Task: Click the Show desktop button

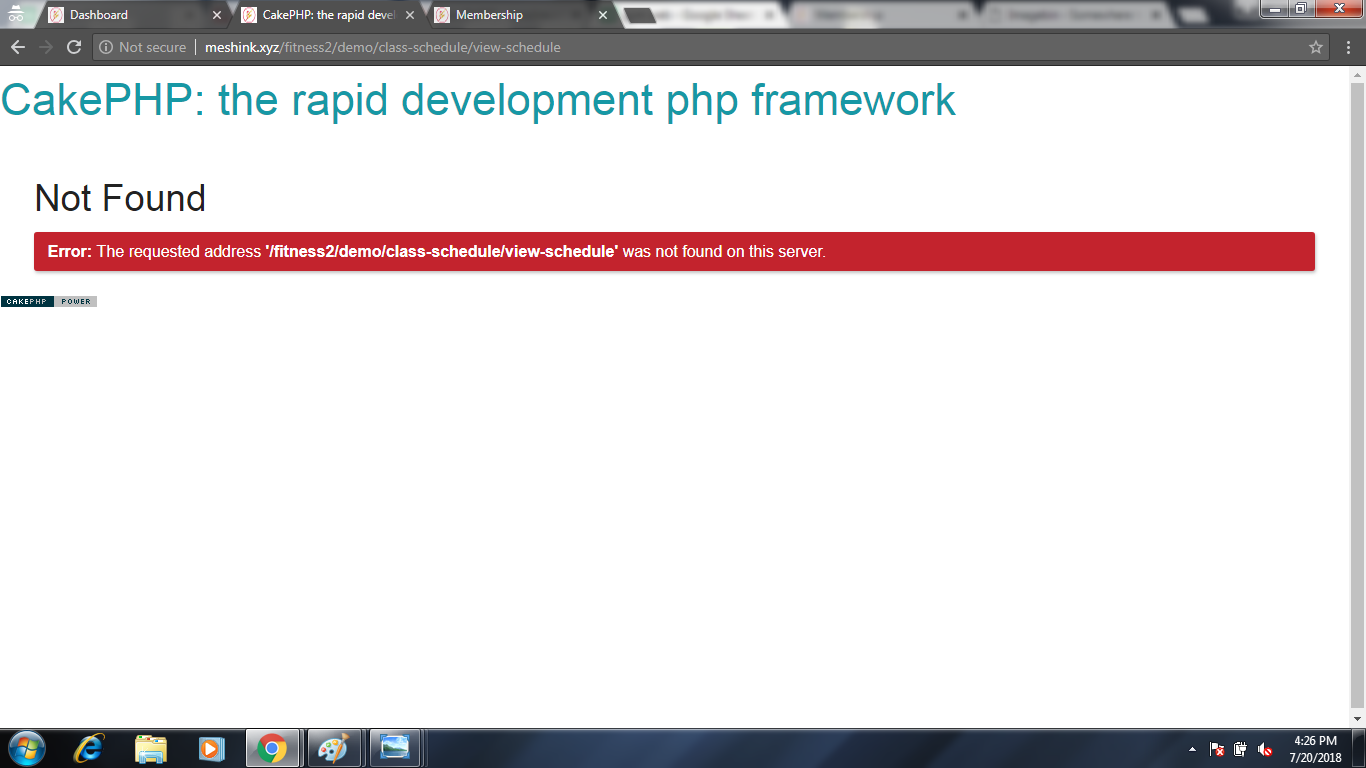Action: (1359, 748)
